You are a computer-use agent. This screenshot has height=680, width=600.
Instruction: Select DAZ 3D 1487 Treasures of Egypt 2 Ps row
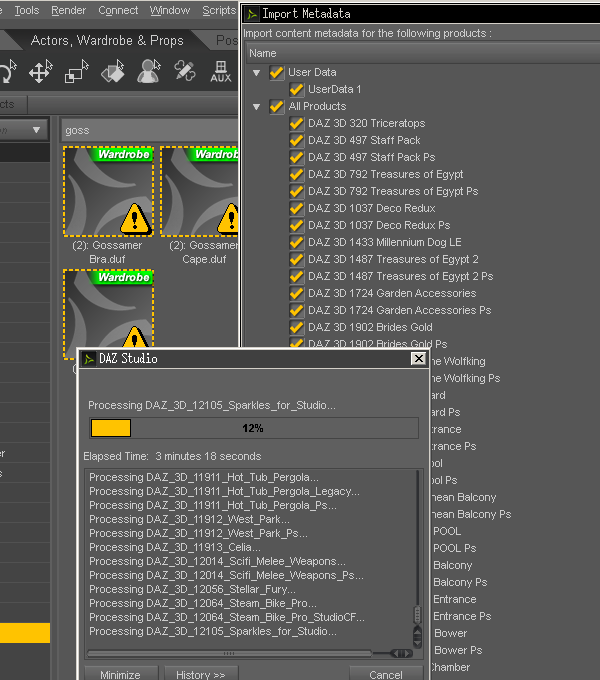point(401,276)
